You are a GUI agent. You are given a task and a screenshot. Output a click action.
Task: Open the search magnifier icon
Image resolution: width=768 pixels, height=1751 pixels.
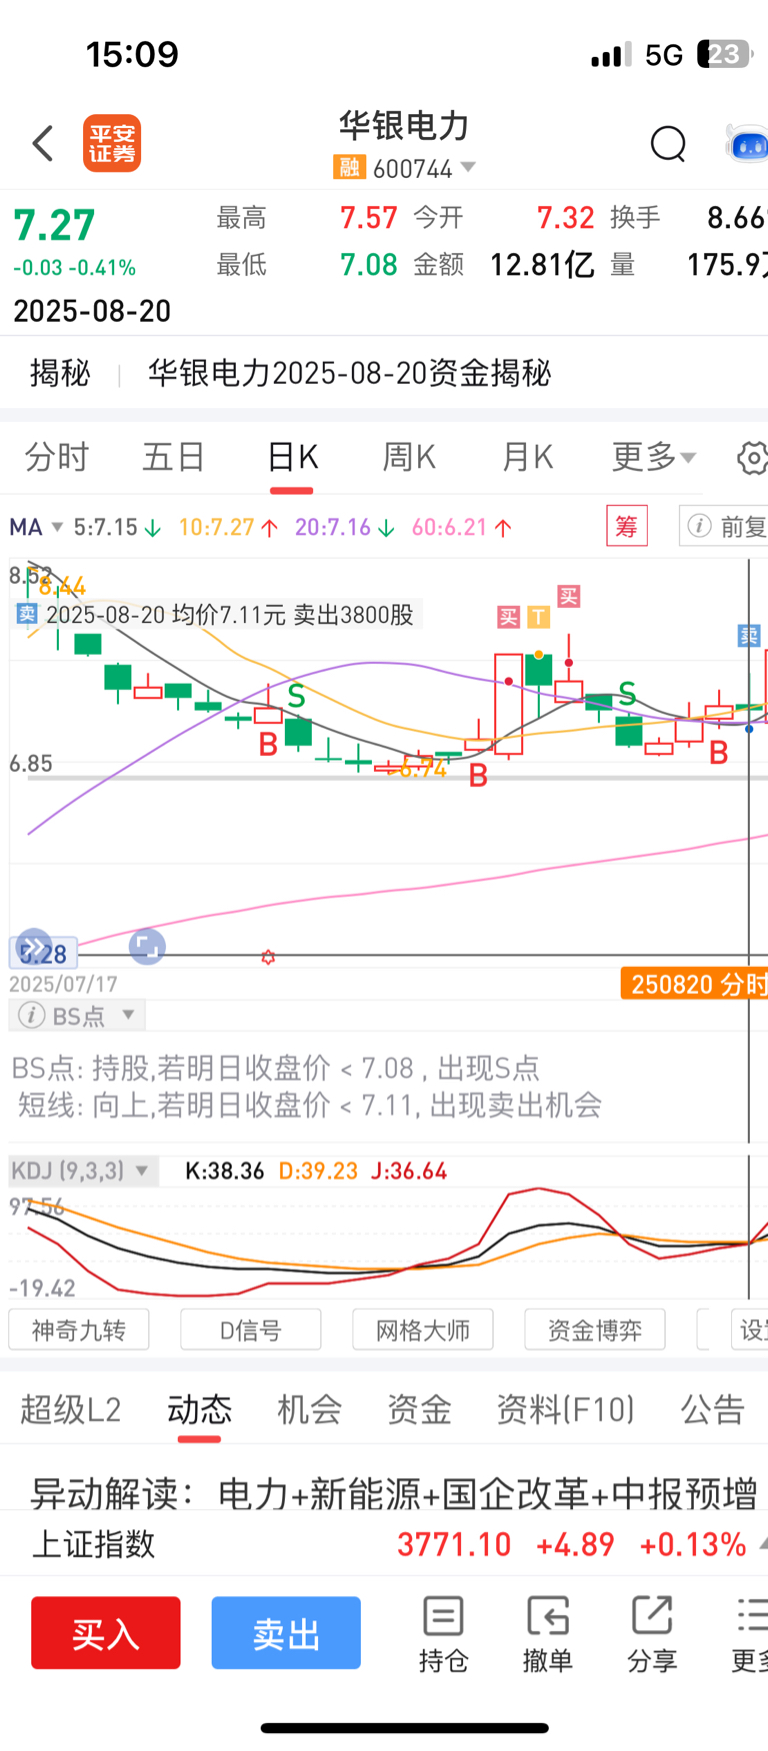[668, 144]
